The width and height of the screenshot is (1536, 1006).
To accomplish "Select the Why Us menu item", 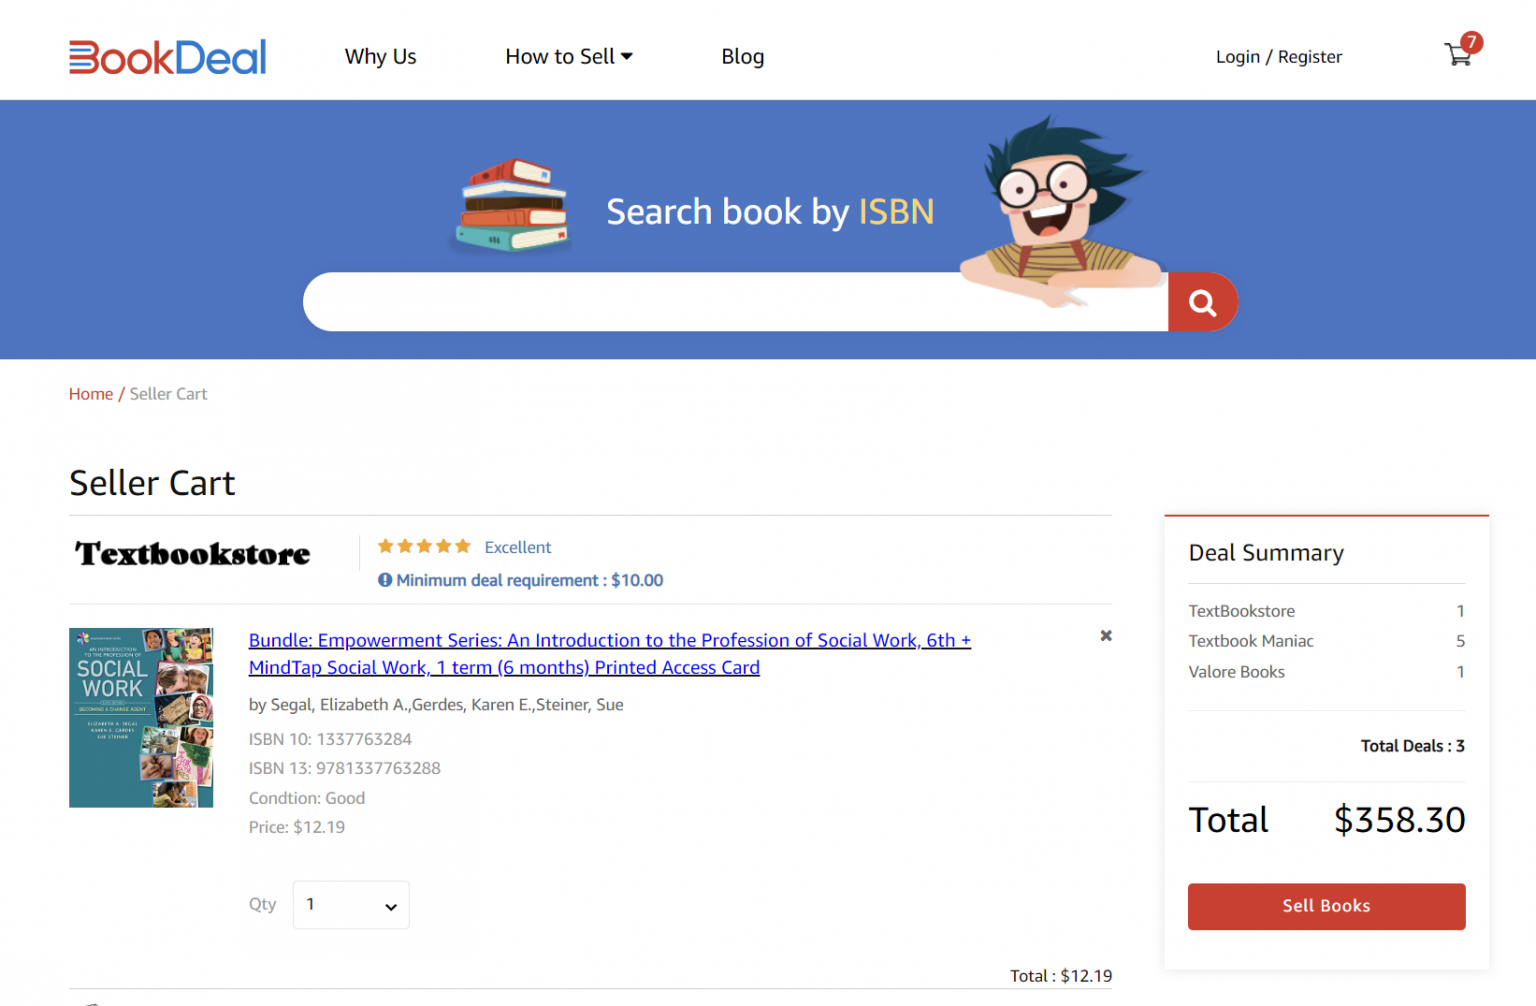I will tap(380, 56).
